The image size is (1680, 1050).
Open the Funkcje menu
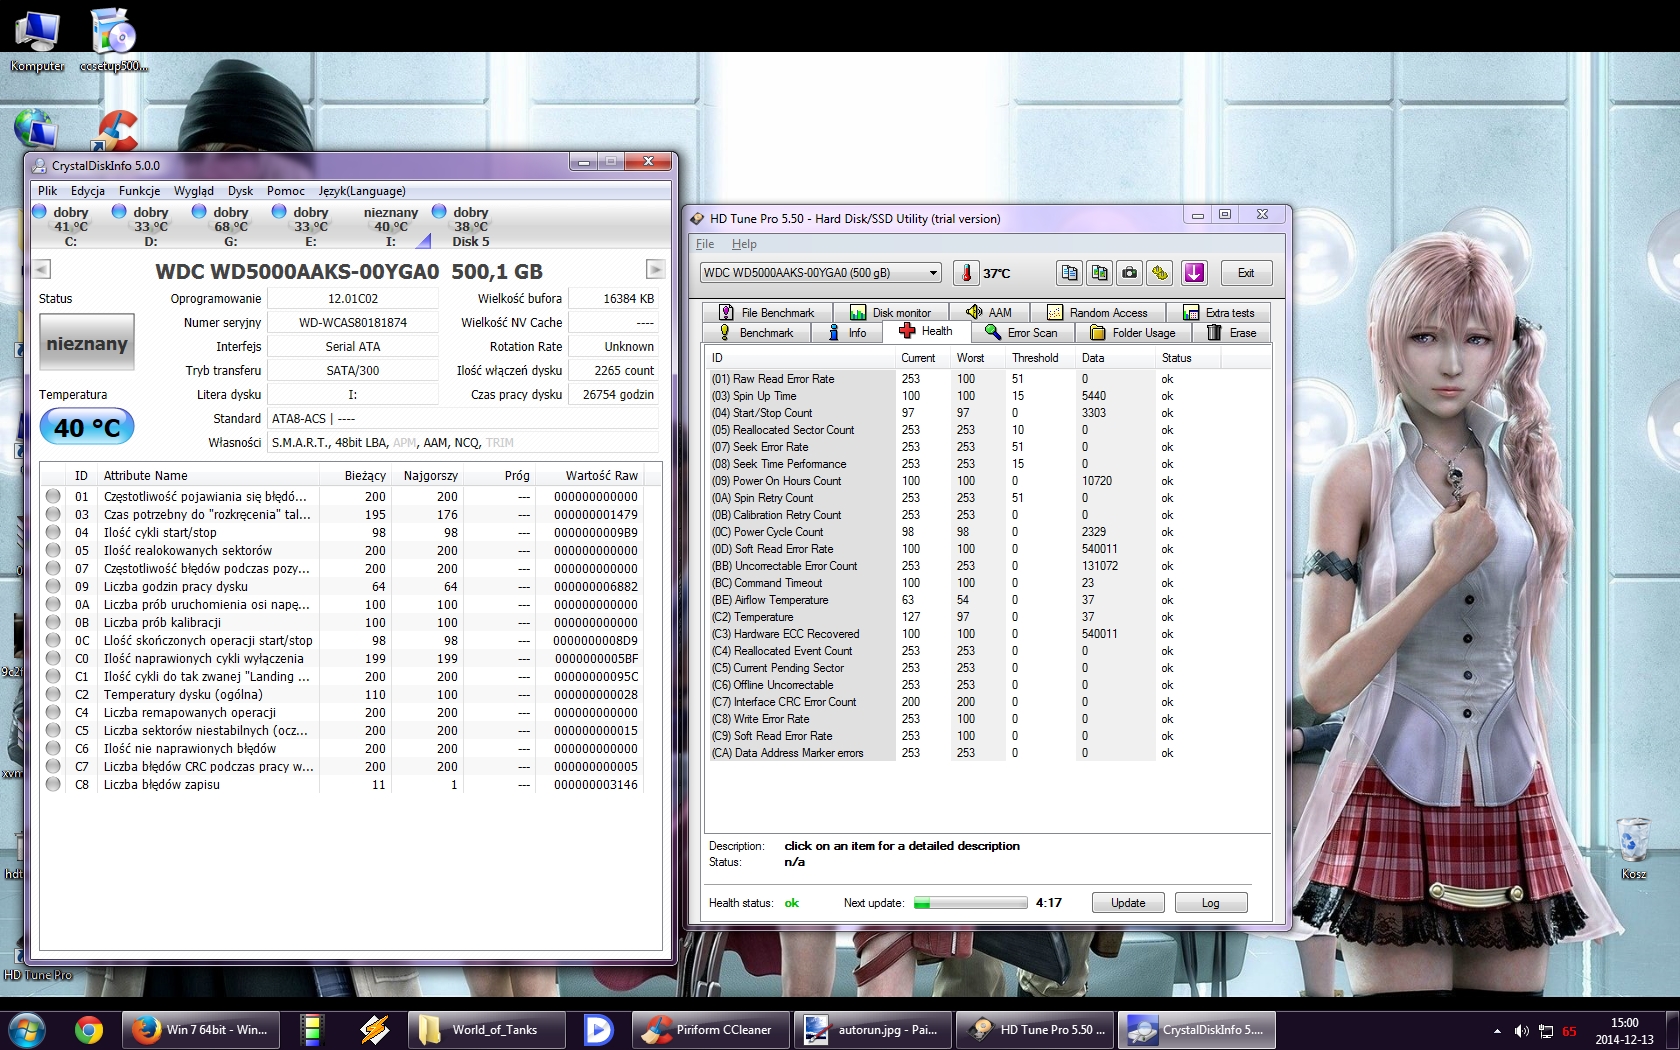click(x=139, y=191)
